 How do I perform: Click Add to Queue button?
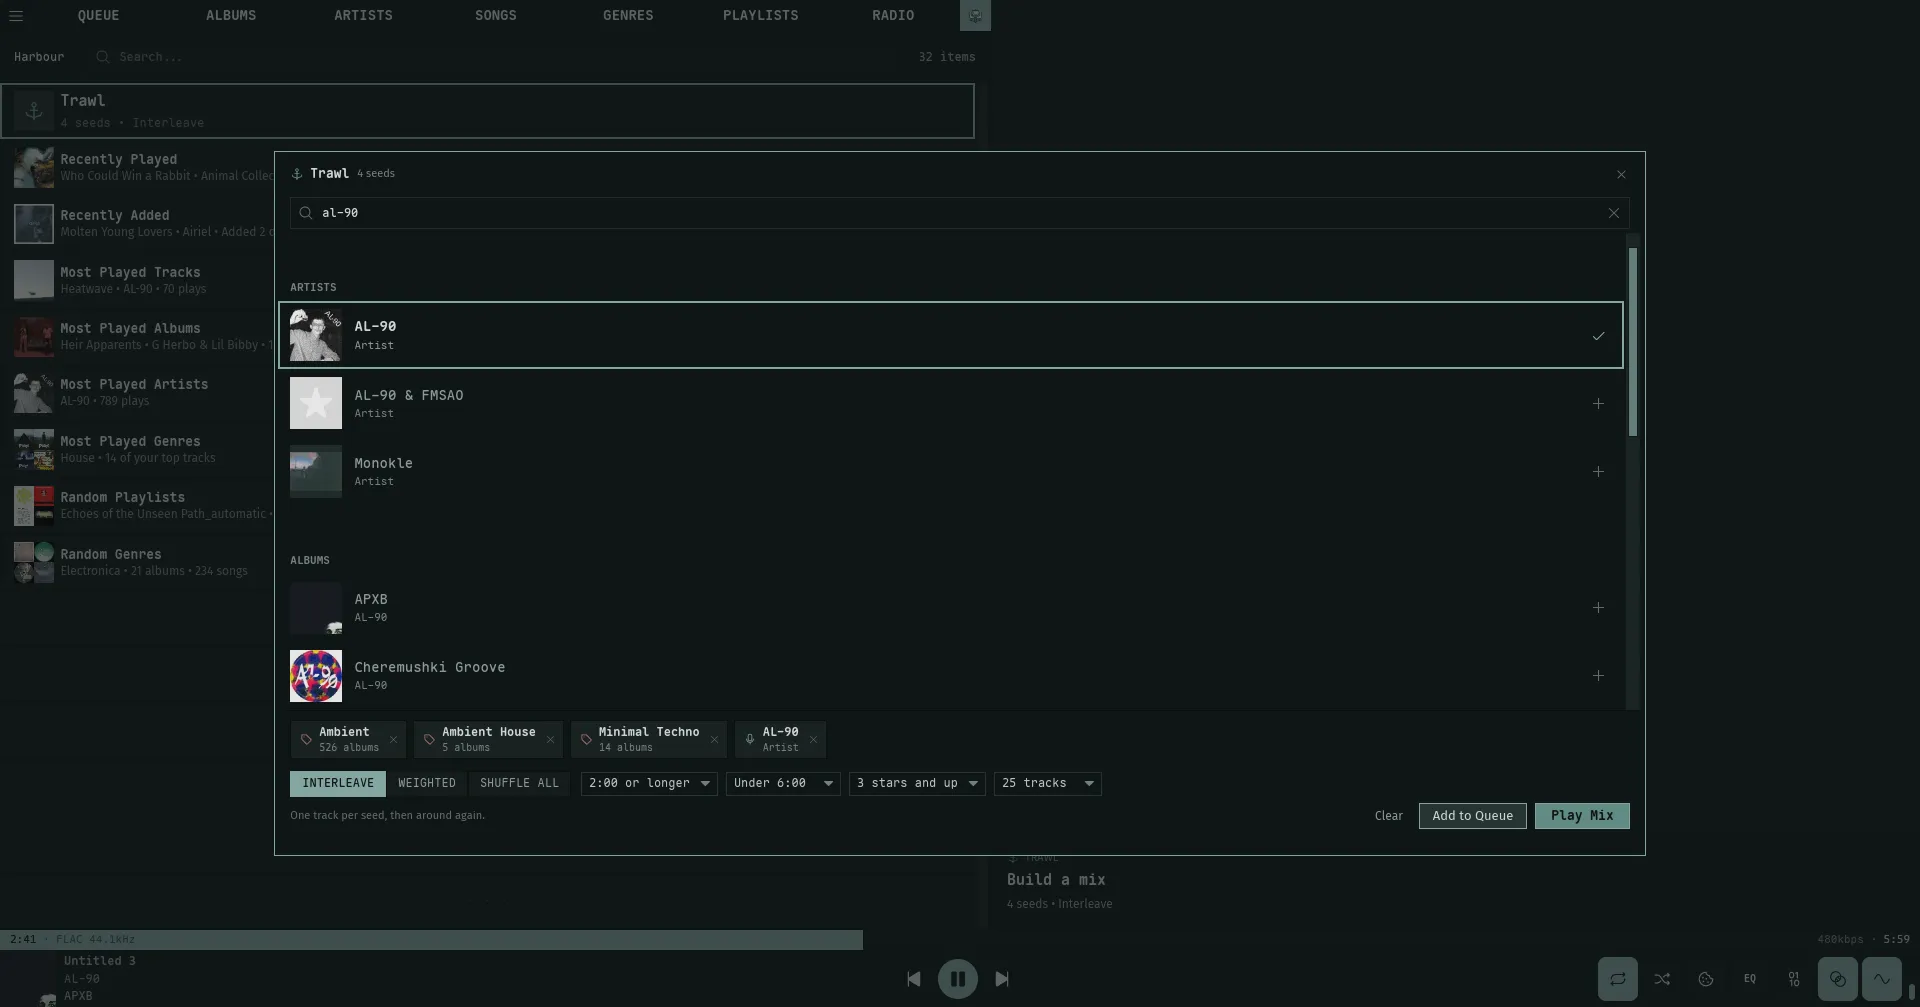point(1472,816)
